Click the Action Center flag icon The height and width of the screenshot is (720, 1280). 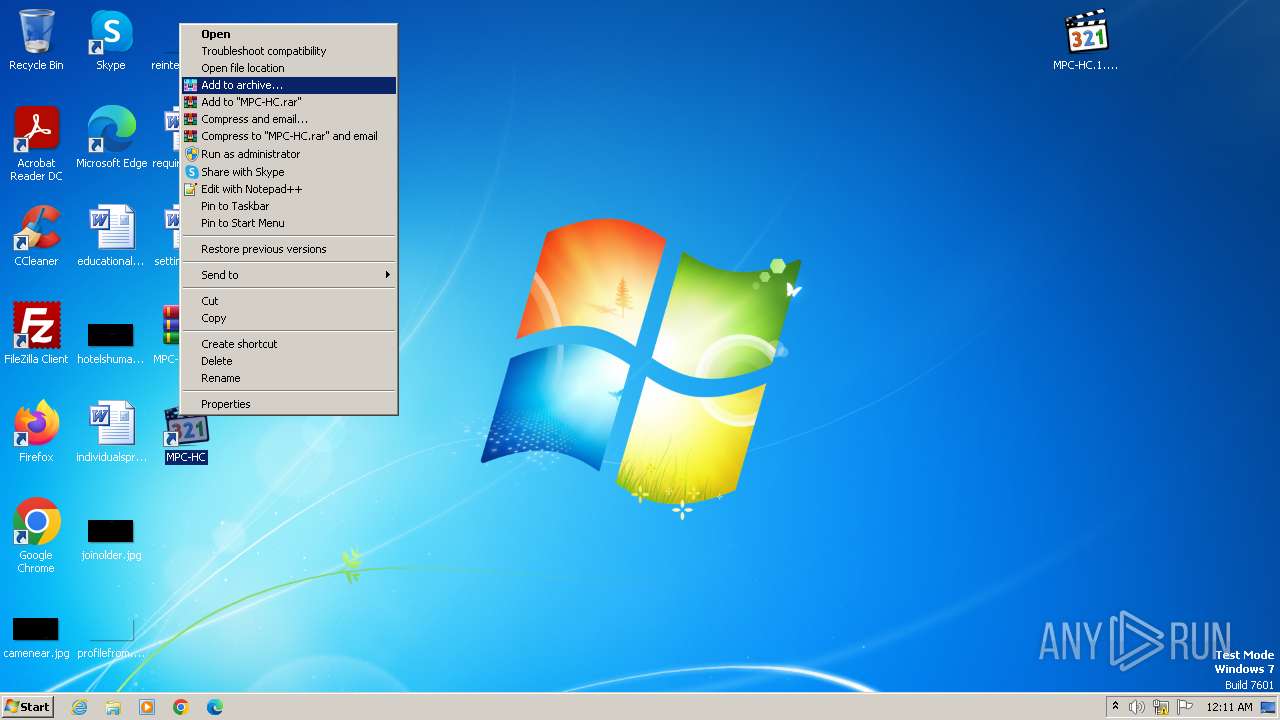1185,707
